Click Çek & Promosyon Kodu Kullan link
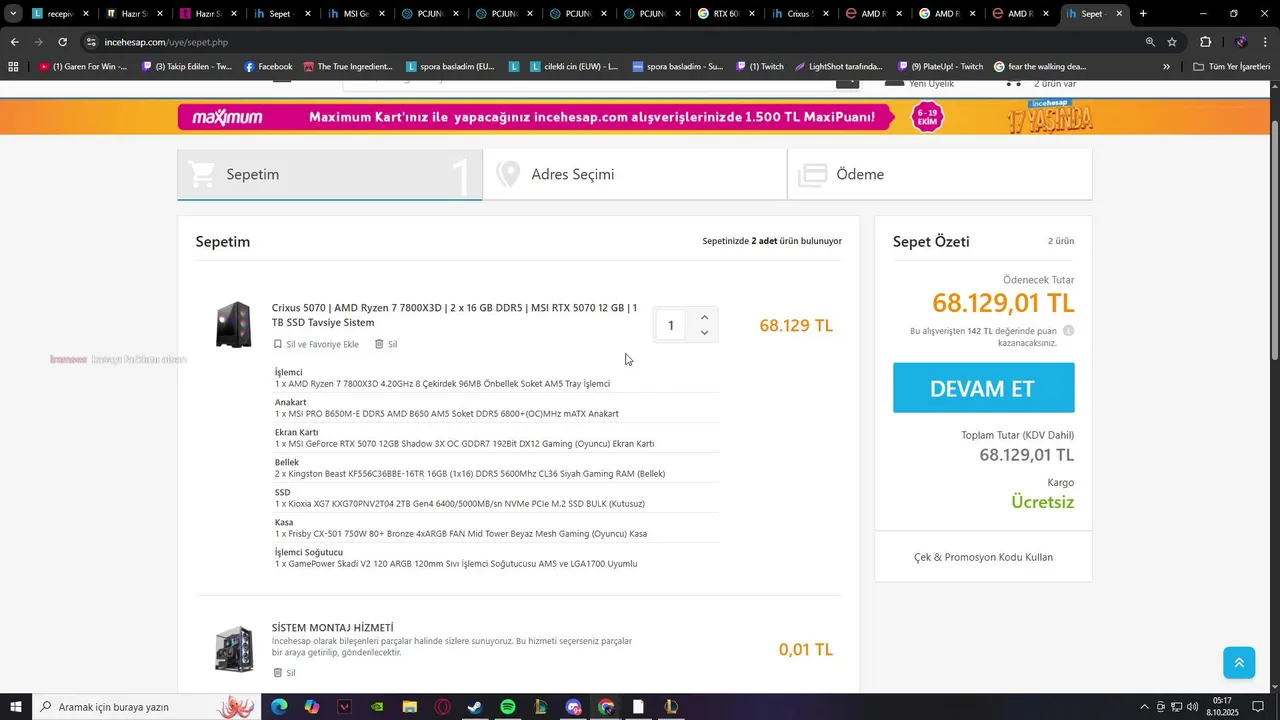1280x720 pixels. tap(983, 557)
